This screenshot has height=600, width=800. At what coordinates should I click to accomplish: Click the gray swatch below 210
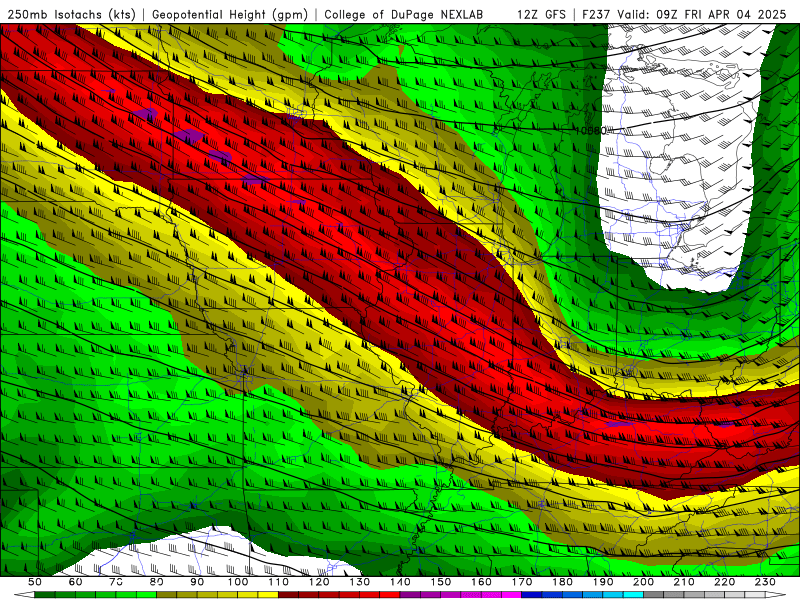[674, 595]
